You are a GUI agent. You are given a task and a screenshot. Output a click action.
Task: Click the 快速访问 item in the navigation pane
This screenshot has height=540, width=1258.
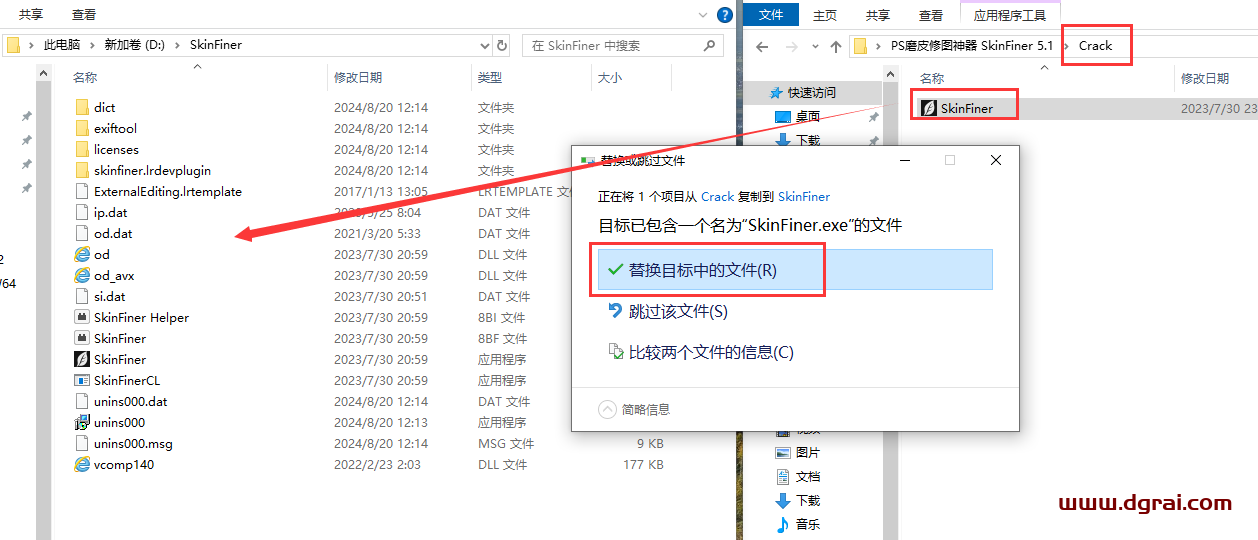811,92
